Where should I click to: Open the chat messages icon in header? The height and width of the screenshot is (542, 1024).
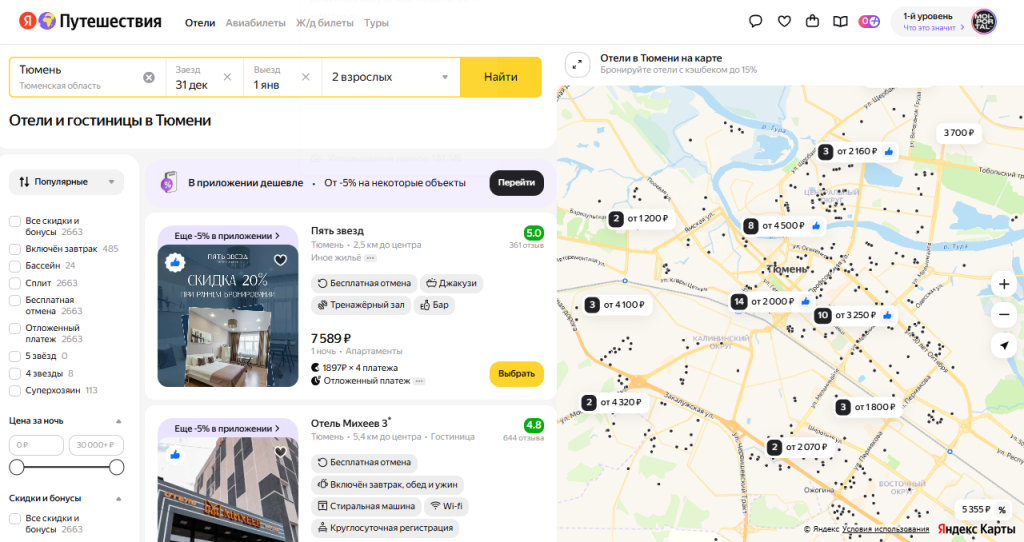coord(756,21)
